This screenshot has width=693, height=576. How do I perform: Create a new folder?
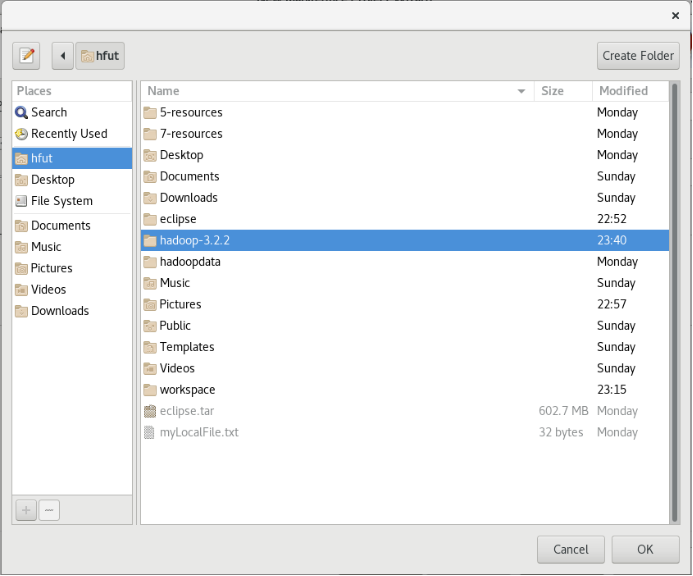point(638,56)
